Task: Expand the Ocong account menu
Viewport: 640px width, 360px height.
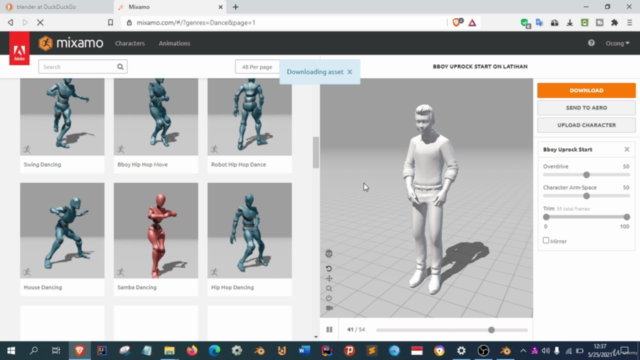Action: point(617,43)
